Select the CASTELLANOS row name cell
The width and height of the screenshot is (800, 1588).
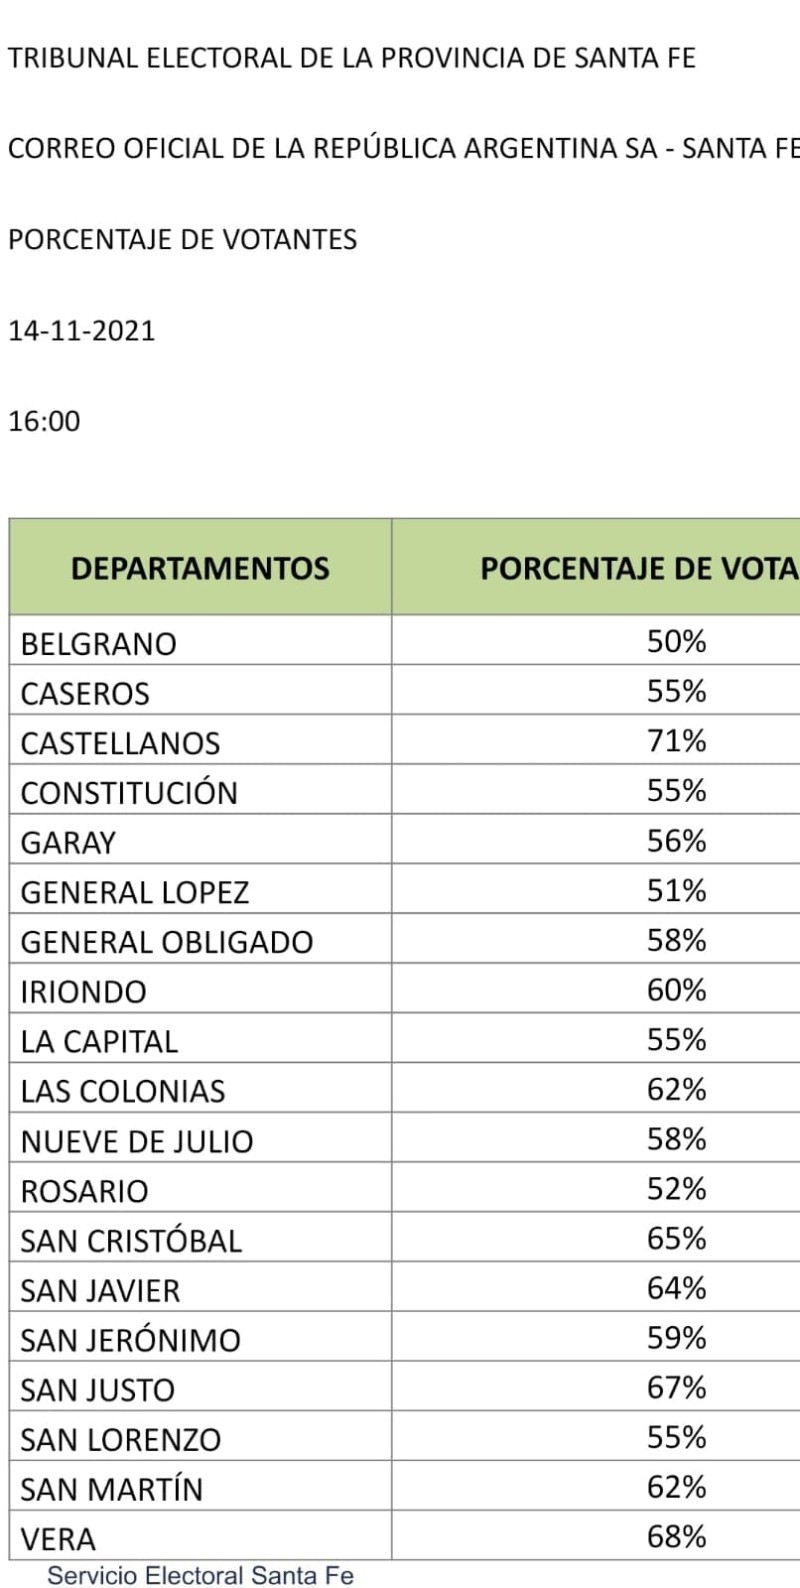coord(120,743)
